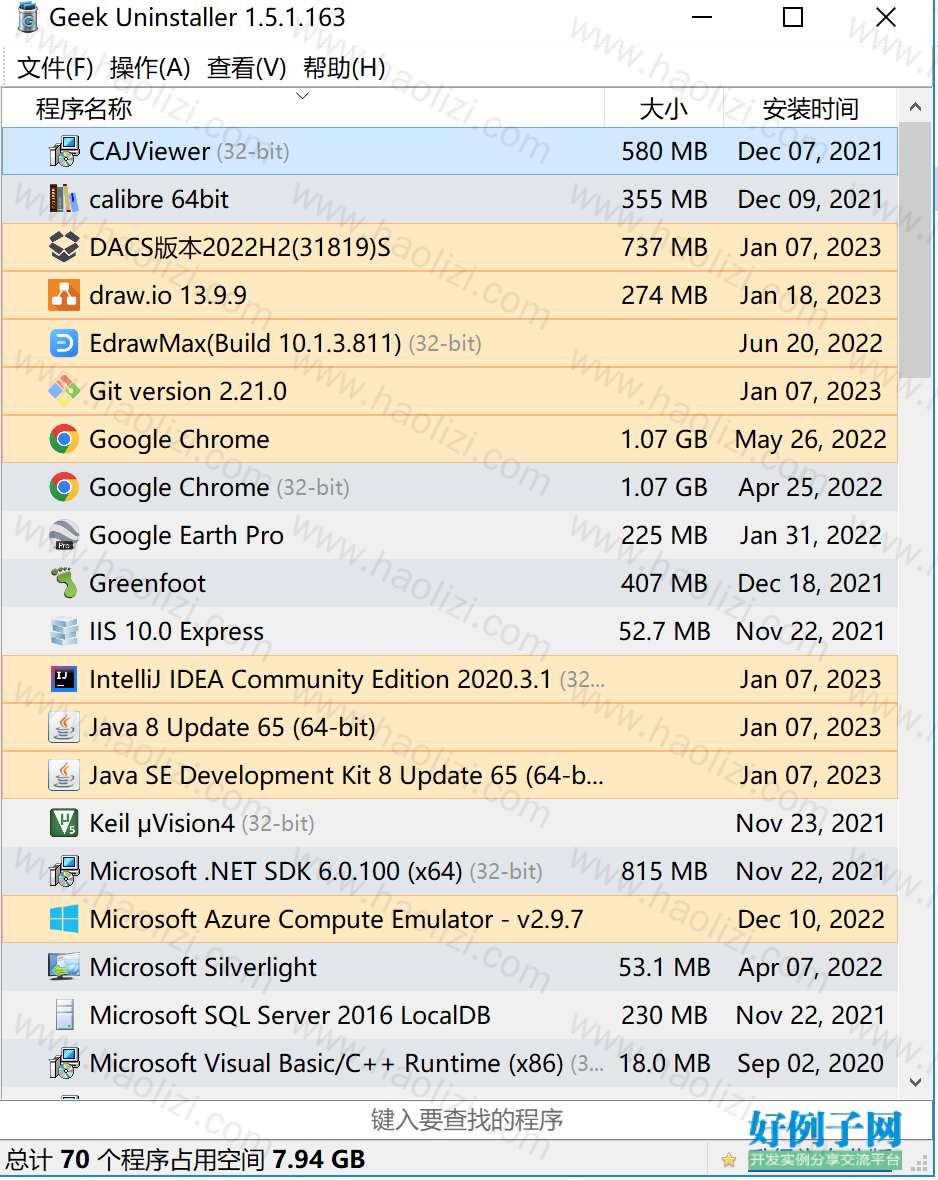The width and height of the screenshot is (938, 1180).
Task: Select EdrawMax(Build 10.1.3.811) entry
Action: [285, 343]
